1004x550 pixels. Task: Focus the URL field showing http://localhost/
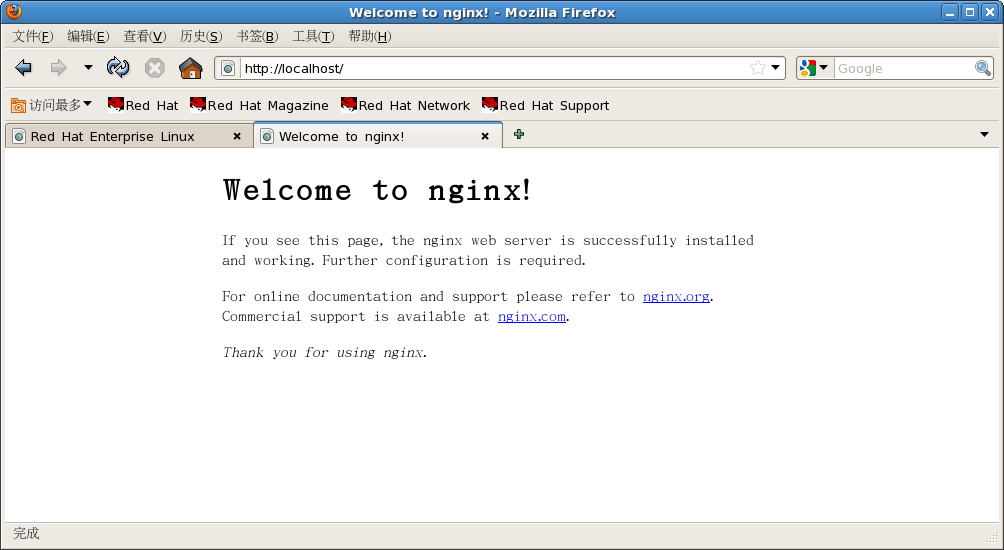(x=493, y=69)
